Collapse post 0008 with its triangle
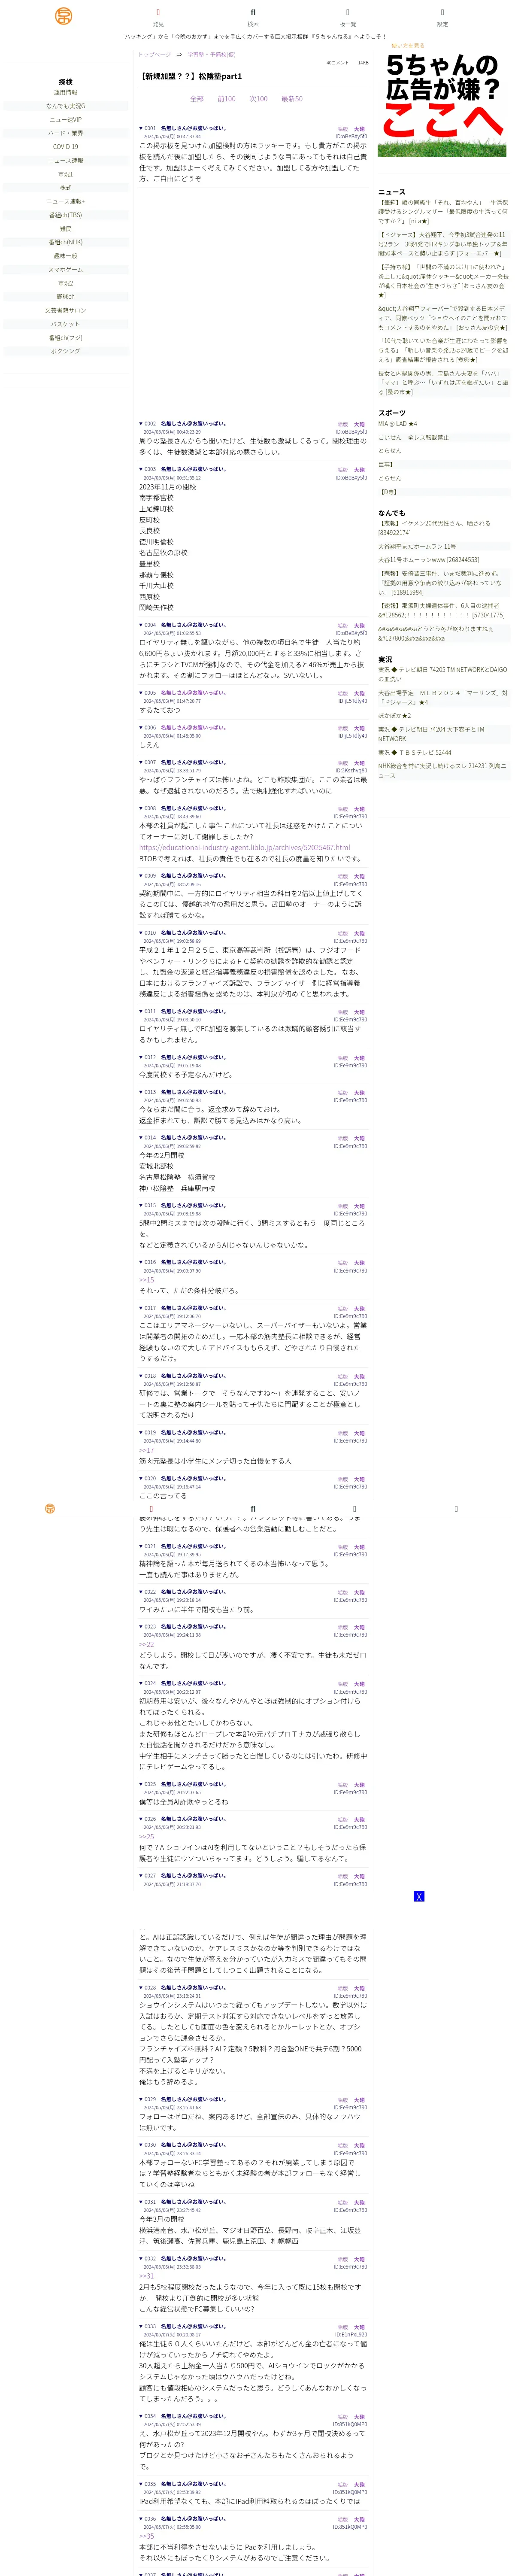This screenshot has width=515, height=2576. (x=141, y=808)
